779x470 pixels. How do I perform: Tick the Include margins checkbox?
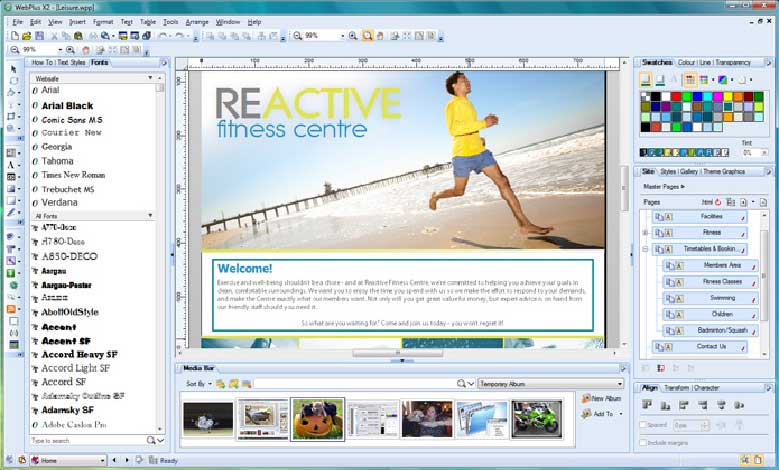643,441
